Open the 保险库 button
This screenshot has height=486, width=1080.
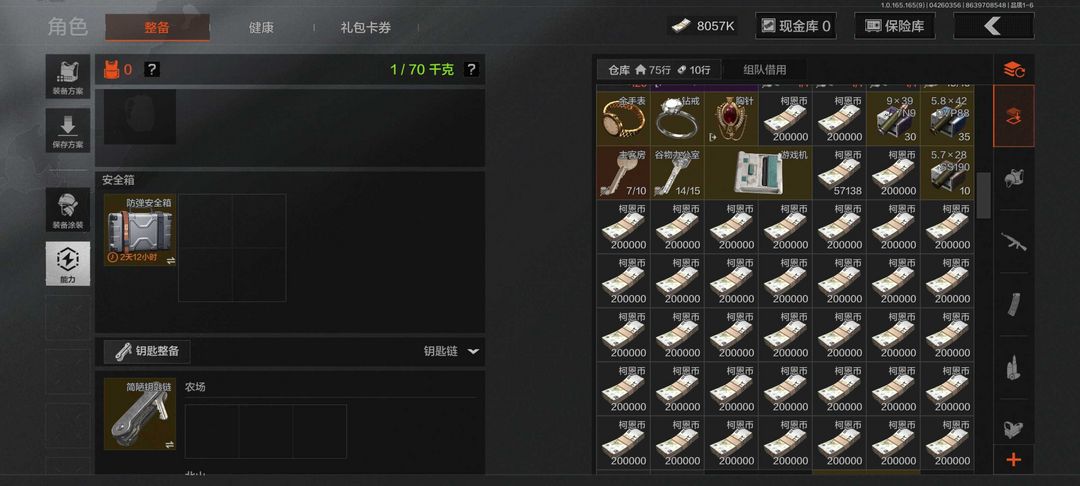point(895,27)
